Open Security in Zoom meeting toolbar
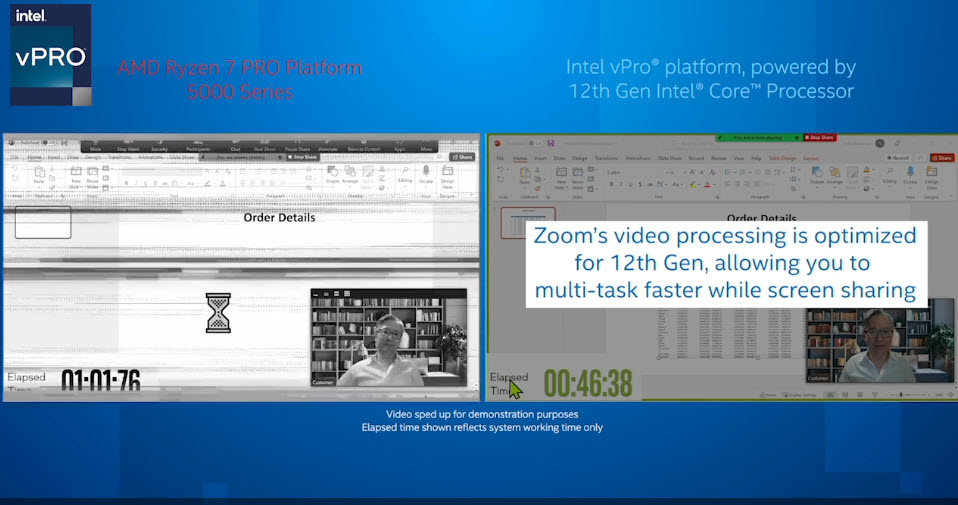This screenshot has width=958, height=505. pos(159,146)
